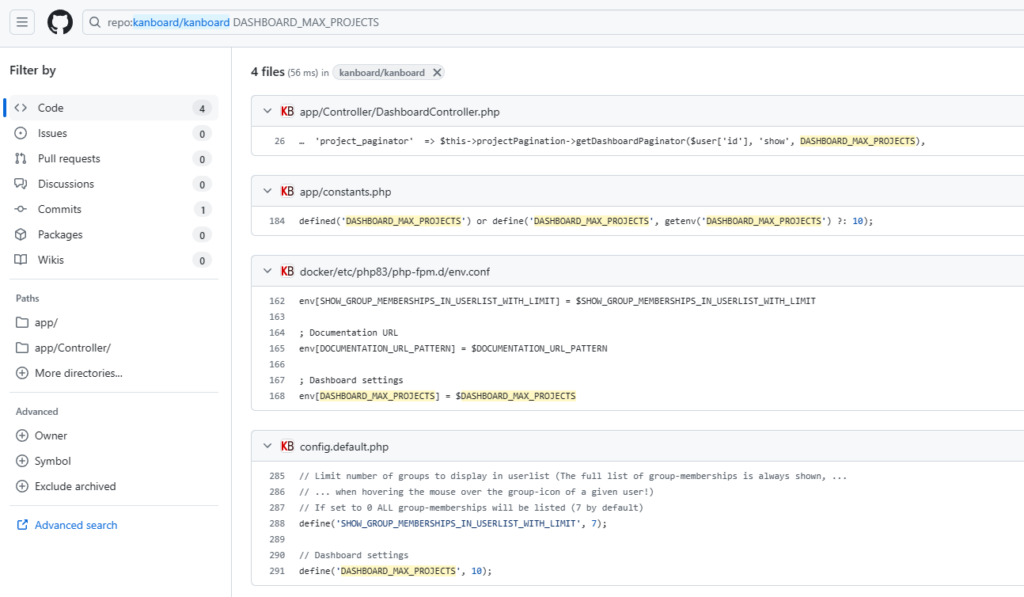The height and width of the screenshot is (597, 1024).
Task: Click the plus icon for More directories
Action: (x=22, y=374)
